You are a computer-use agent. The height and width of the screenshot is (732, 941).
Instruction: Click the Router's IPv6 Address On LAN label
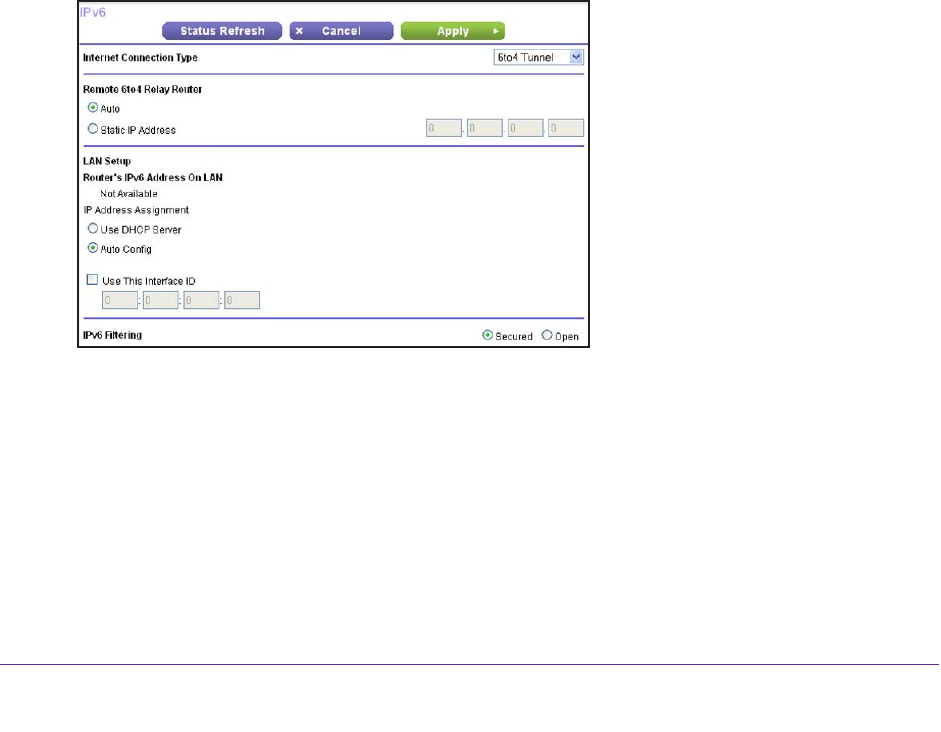pos(153,178)
